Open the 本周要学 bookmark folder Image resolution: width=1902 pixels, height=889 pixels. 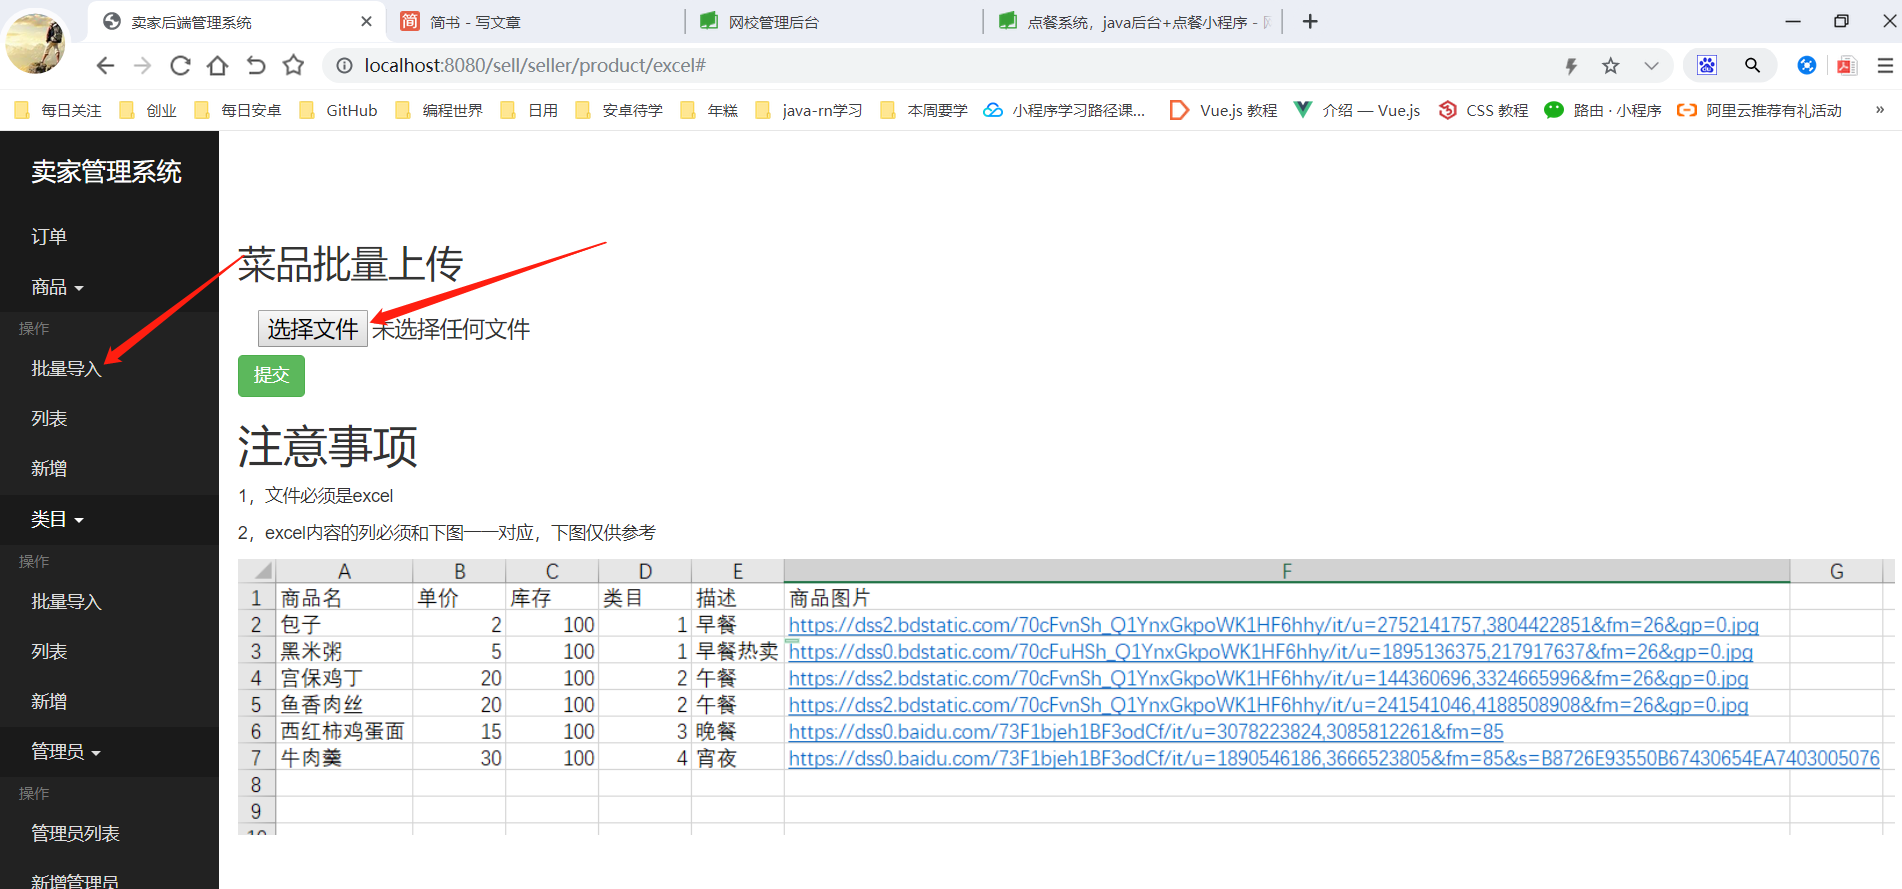[x=925, y=110]
